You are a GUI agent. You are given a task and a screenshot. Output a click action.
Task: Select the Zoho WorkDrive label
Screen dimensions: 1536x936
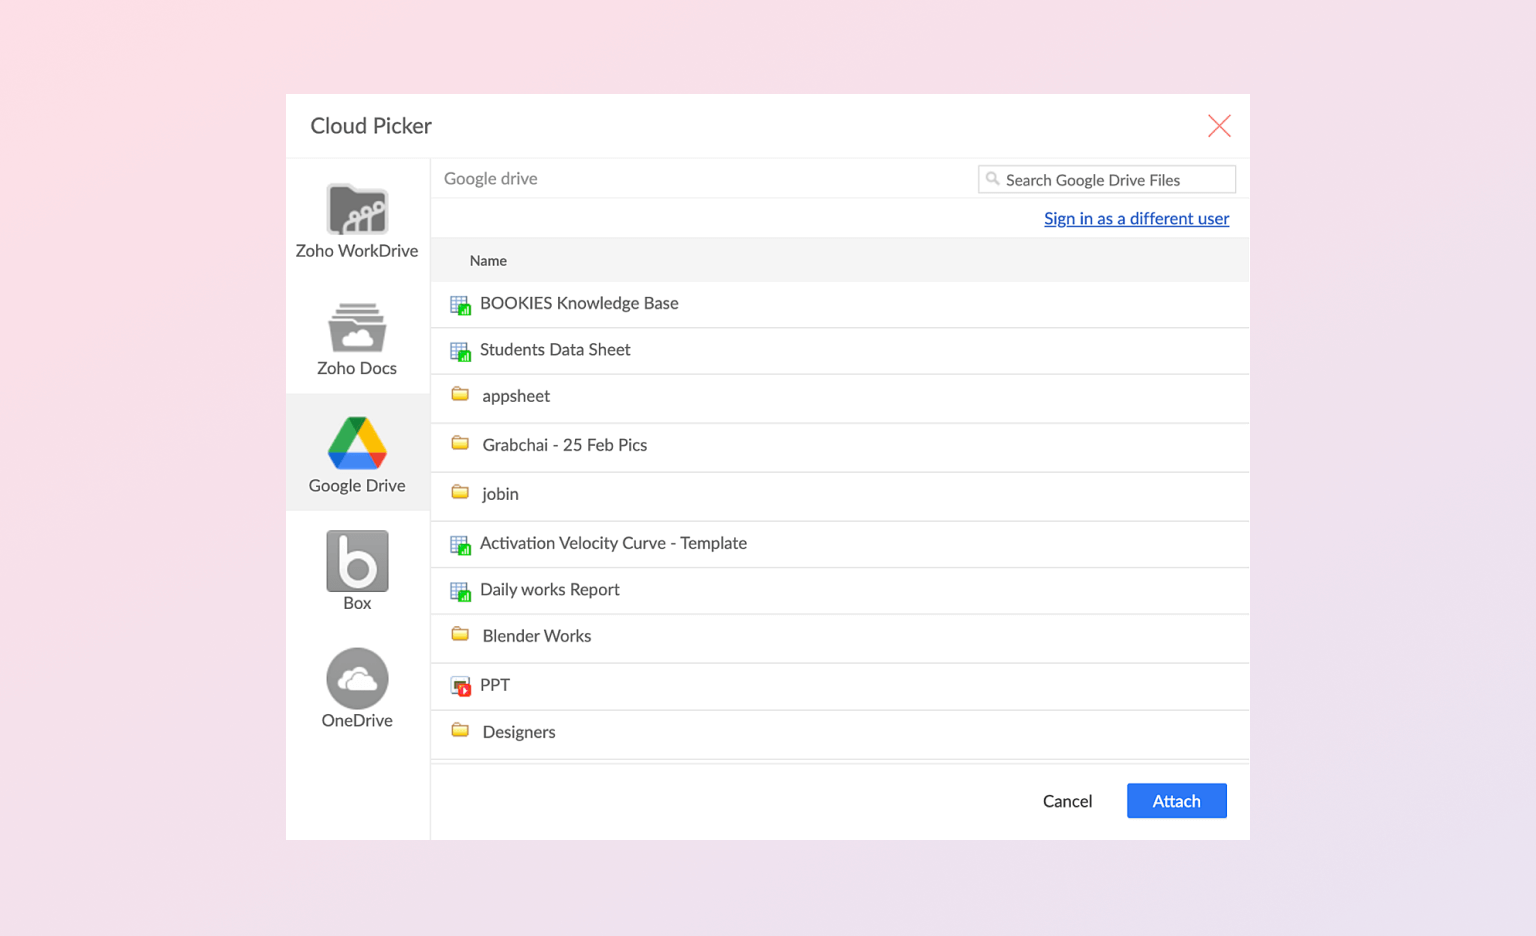[357, 251]
